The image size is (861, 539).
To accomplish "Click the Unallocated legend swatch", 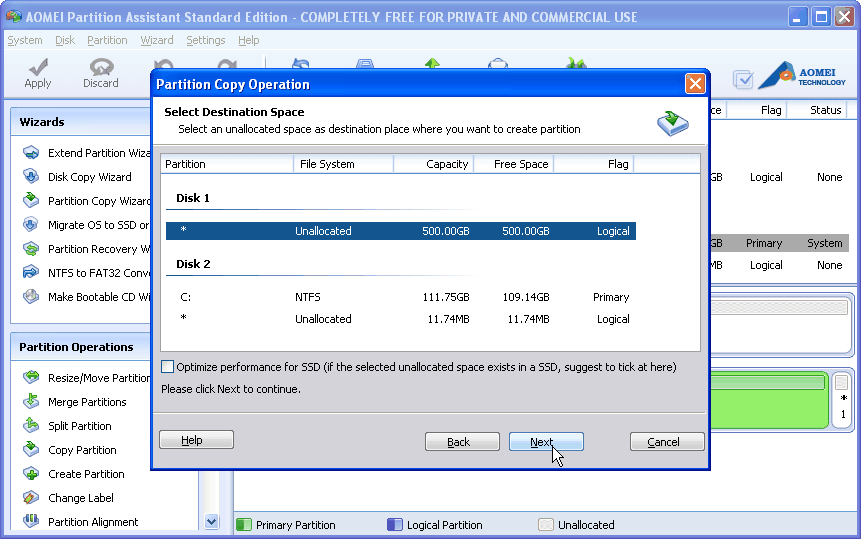I will pos(545,524).
